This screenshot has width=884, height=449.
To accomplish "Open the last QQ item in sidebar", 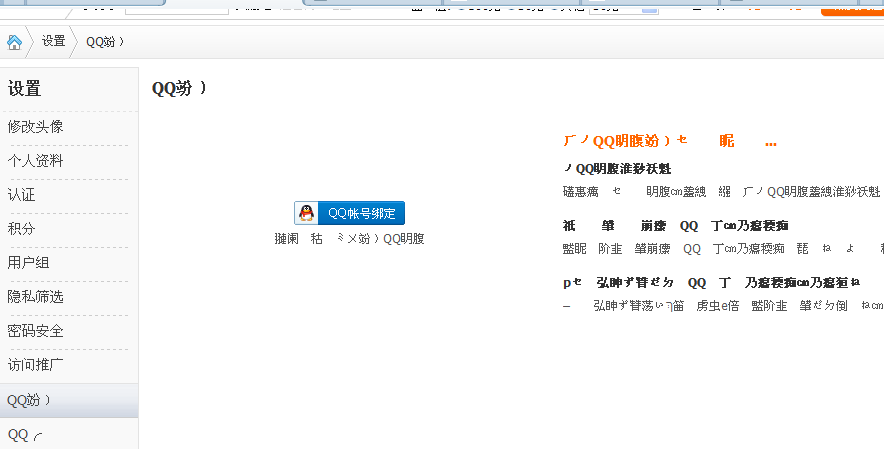I will pos(25,435).
